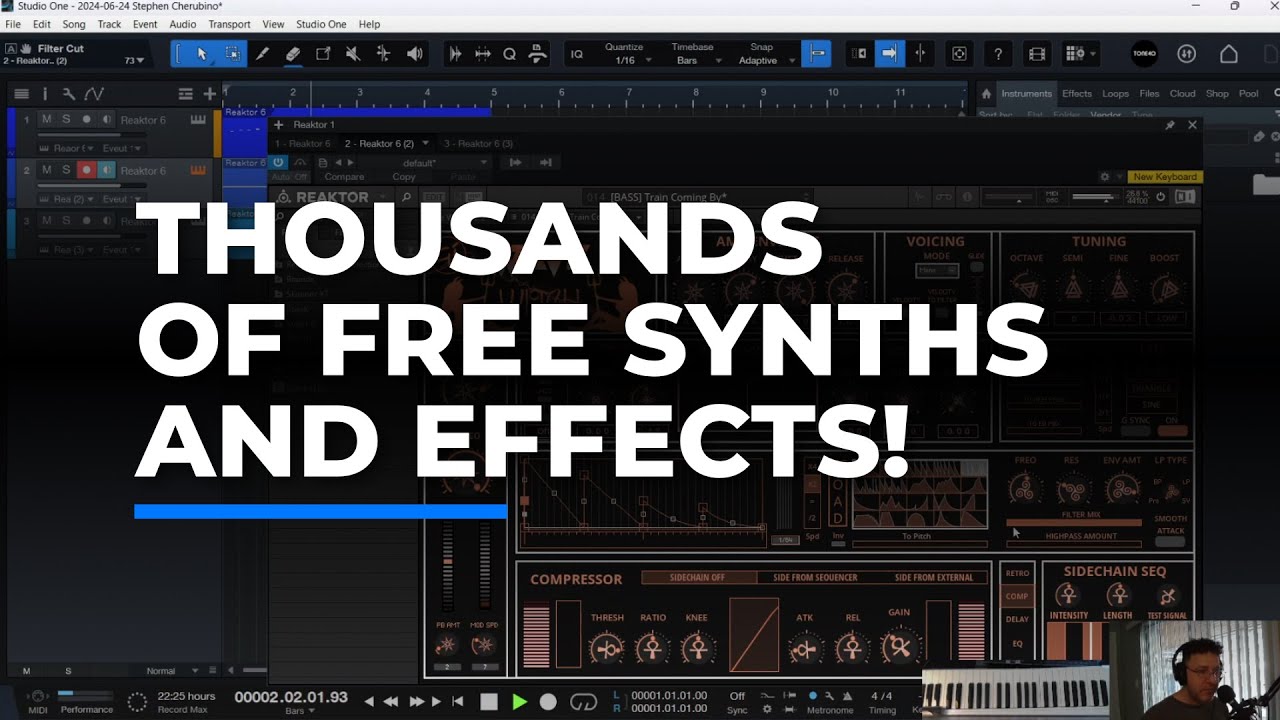Click the Compare button
1280x720 pixels.
pos(344,177)
